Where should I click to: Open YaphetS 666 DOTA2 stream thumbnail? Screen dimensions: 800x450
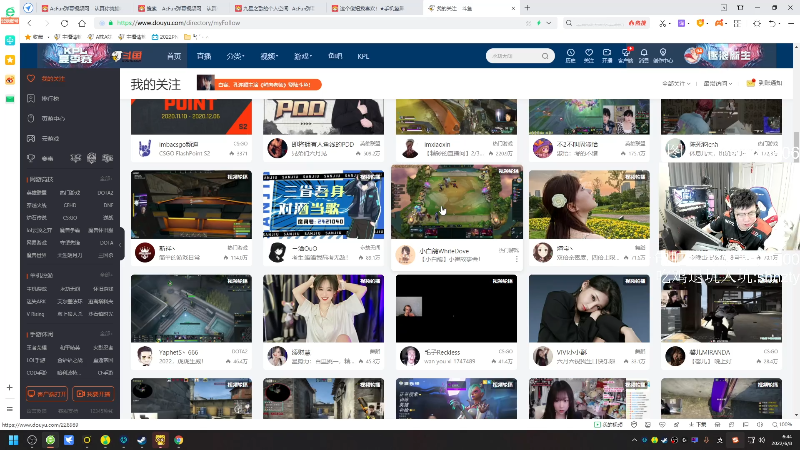[x=191, y=308]
